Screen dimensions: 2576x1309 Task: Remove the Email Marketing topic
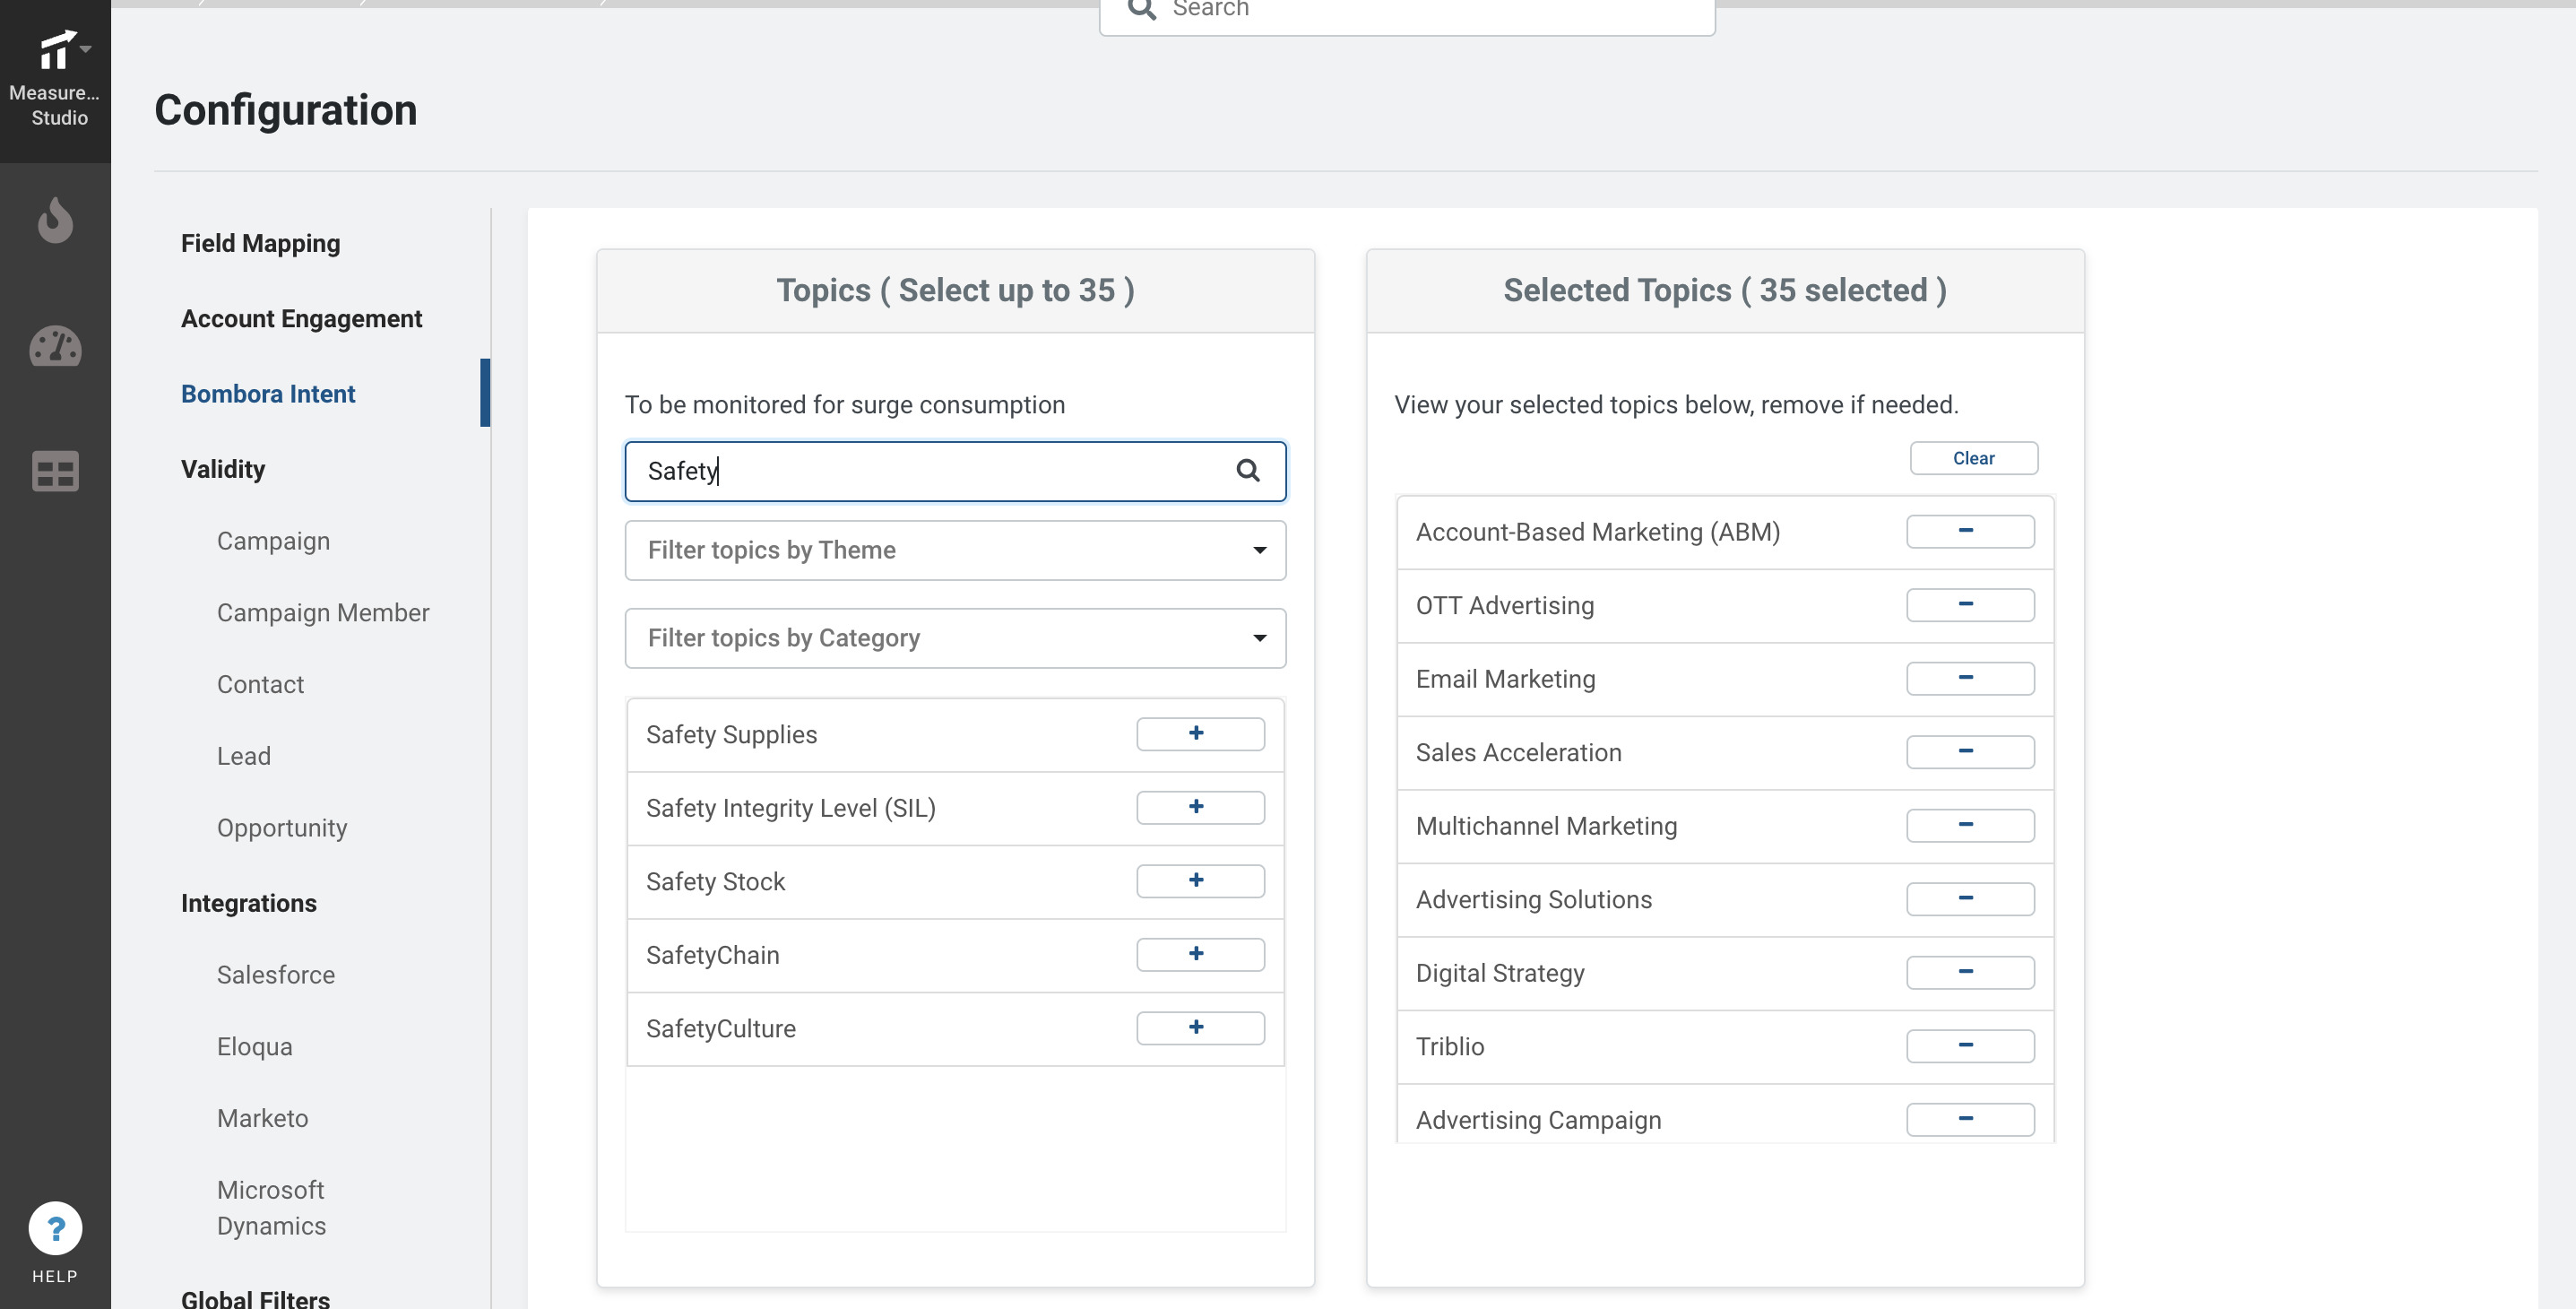(x=1970, y=678)
